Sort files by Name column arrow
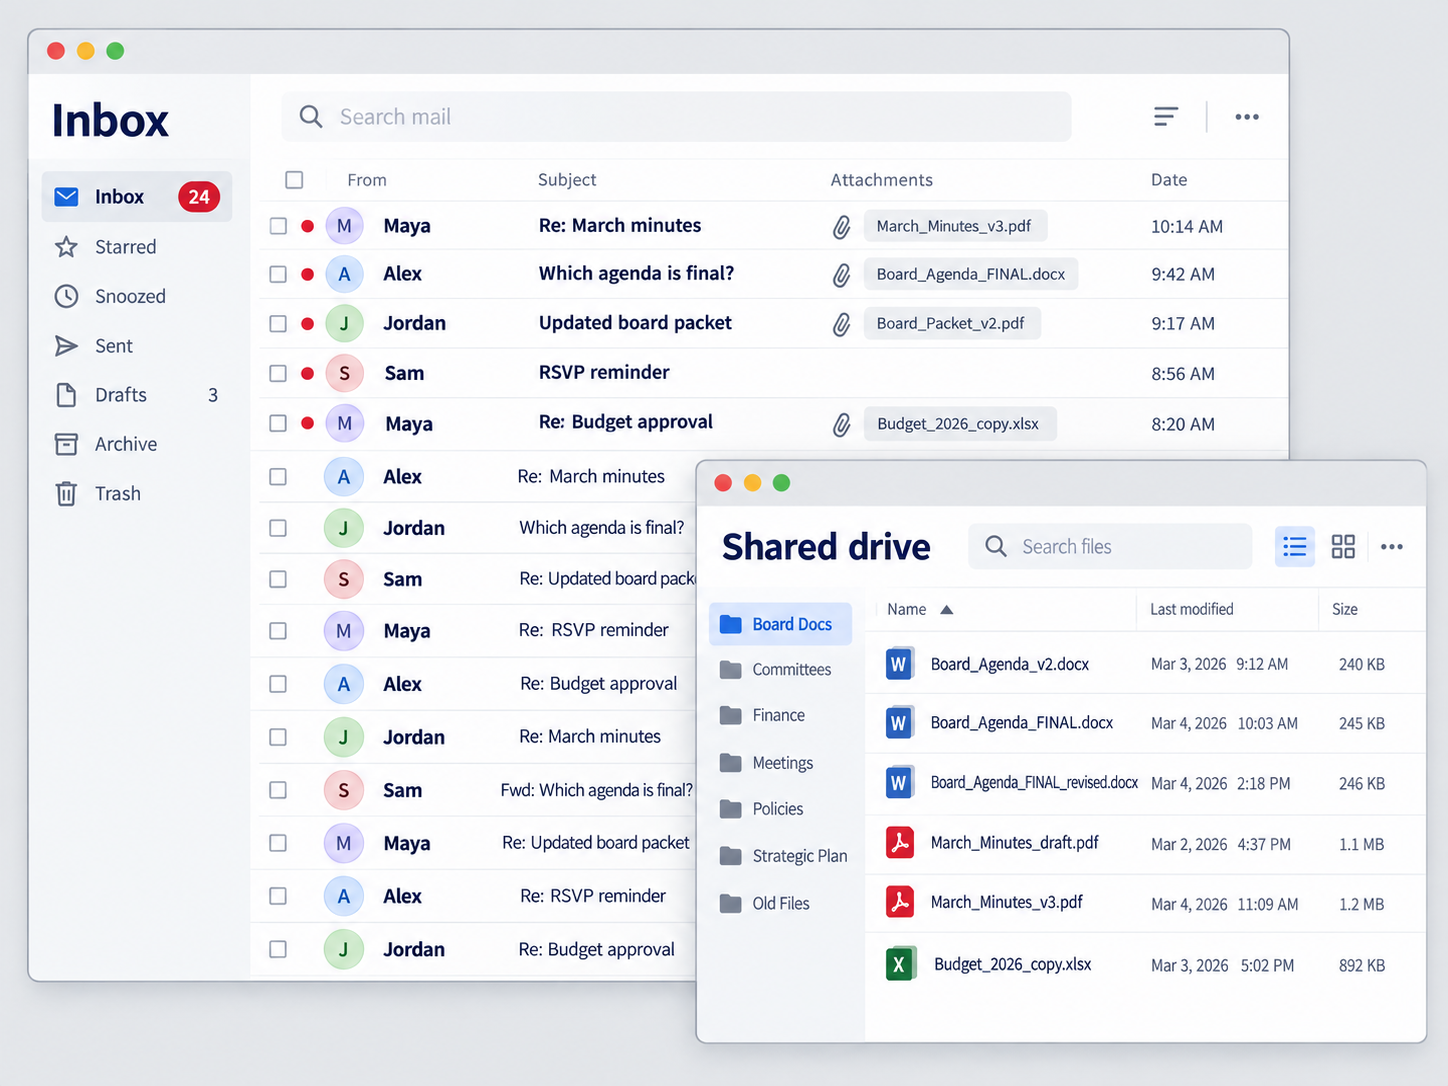This screenshot has width=1448, height=1086. (x=946, y=610)
